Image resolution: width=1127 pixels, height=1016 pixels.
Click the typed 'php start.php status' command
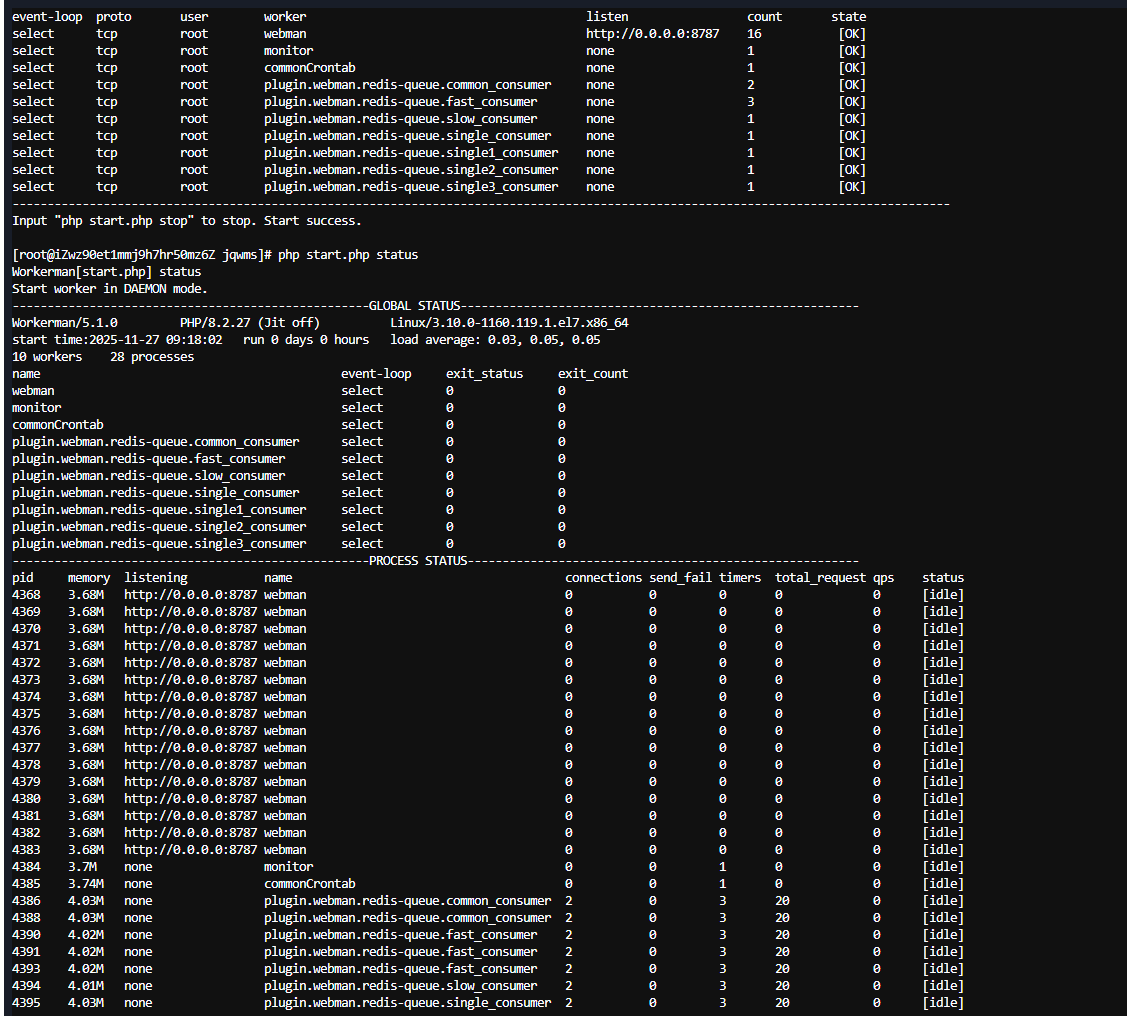(x=348, y=255)
